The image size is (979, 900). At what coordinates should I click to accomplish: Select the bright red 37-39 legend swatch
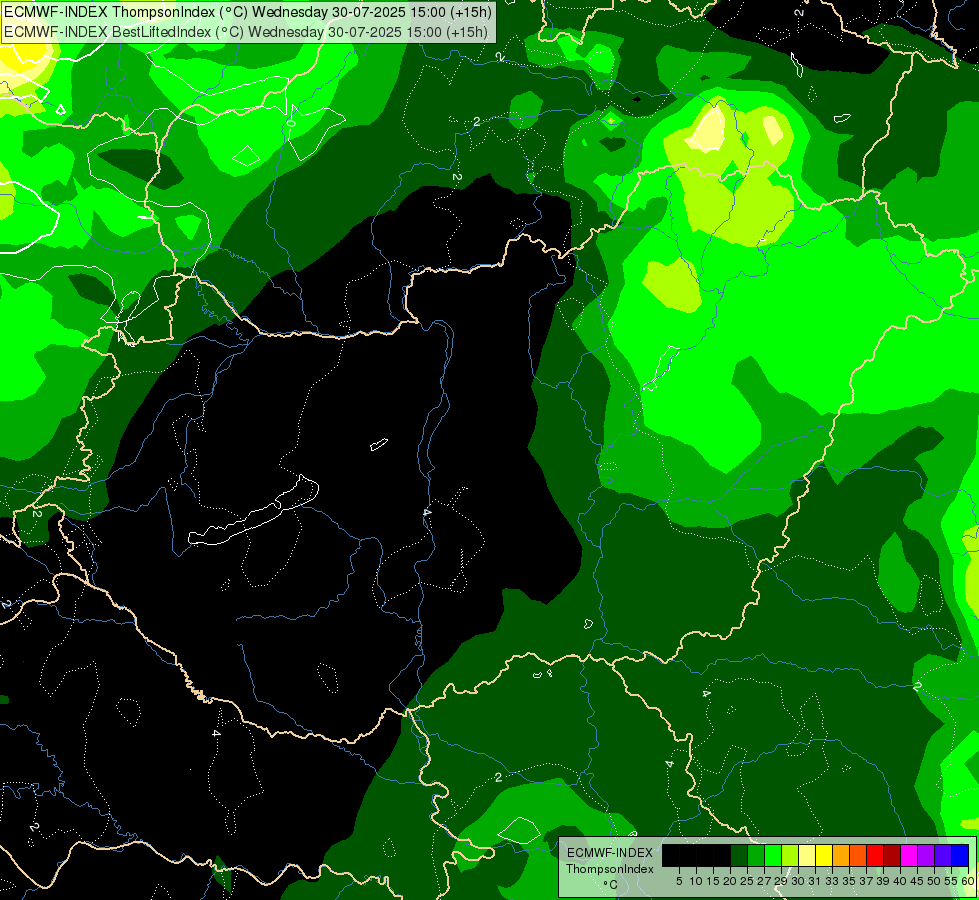coord(875,855)
